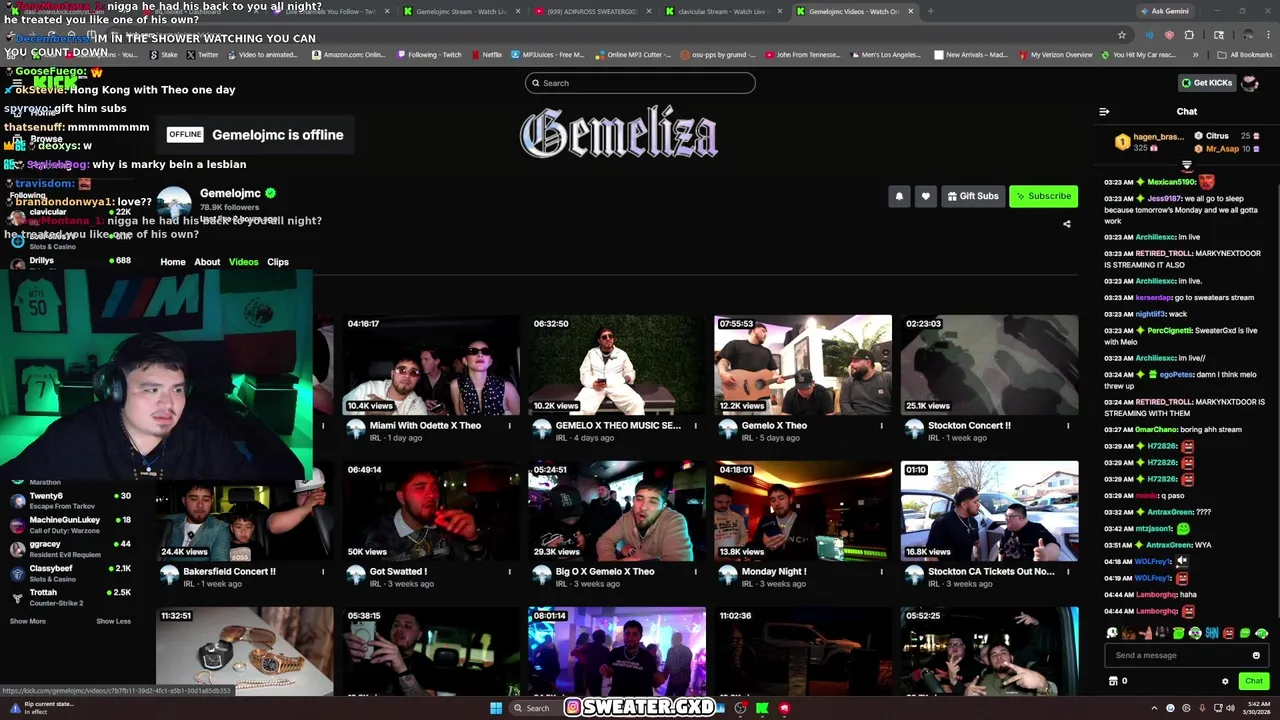
Task: Click the Get KICKs button
Action: (x=1207, y=83)
